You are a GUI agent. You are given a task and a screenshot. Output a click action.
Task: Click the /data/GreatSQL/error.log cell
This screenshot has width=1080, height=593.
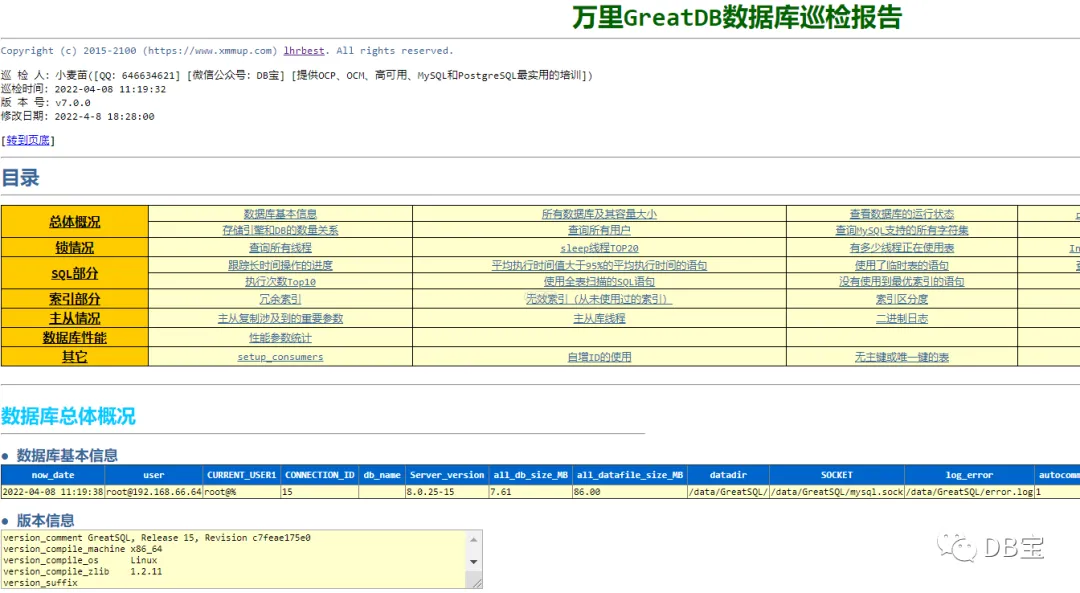pos(969,492)
